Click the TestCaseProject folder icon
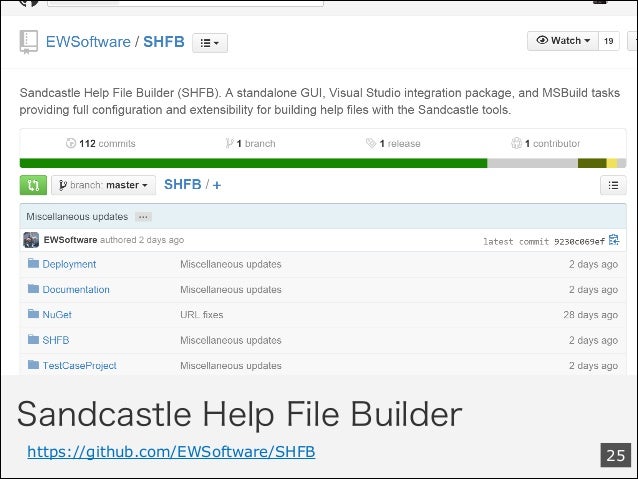 (33, 365)
